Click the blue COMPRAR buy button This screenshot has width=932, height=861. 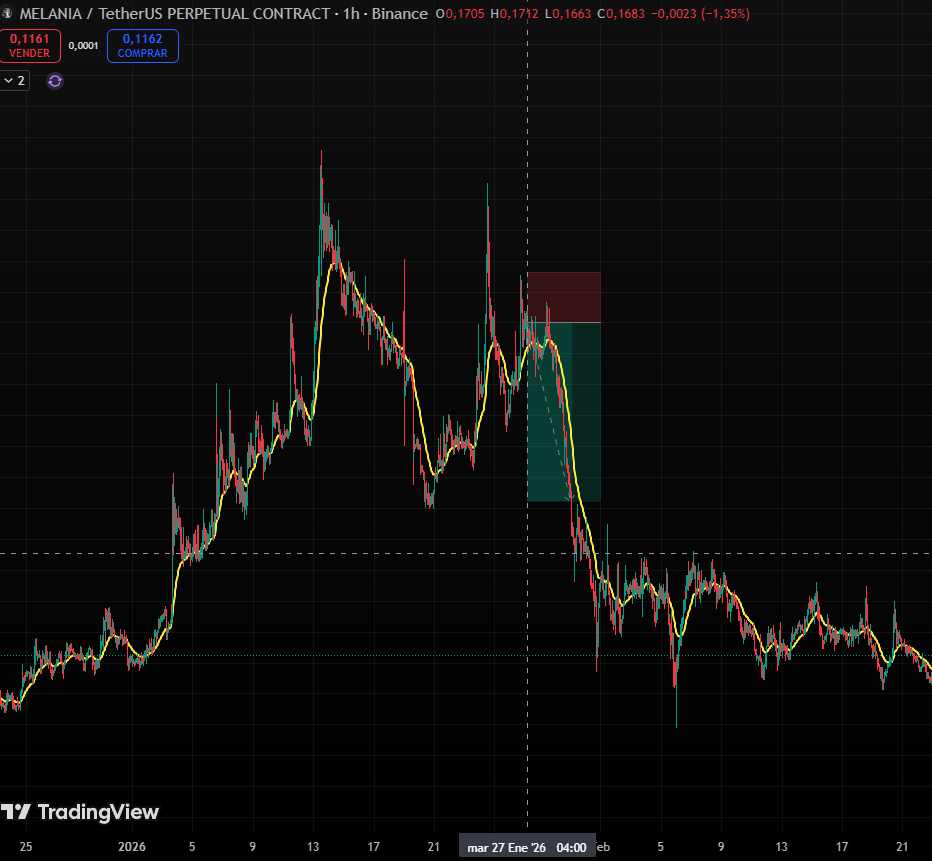(143, 46)
